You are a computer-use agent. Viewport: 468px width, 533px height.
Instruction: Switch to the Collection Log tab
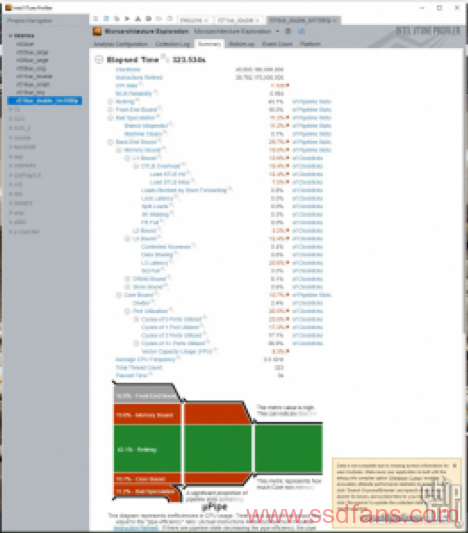172,44
